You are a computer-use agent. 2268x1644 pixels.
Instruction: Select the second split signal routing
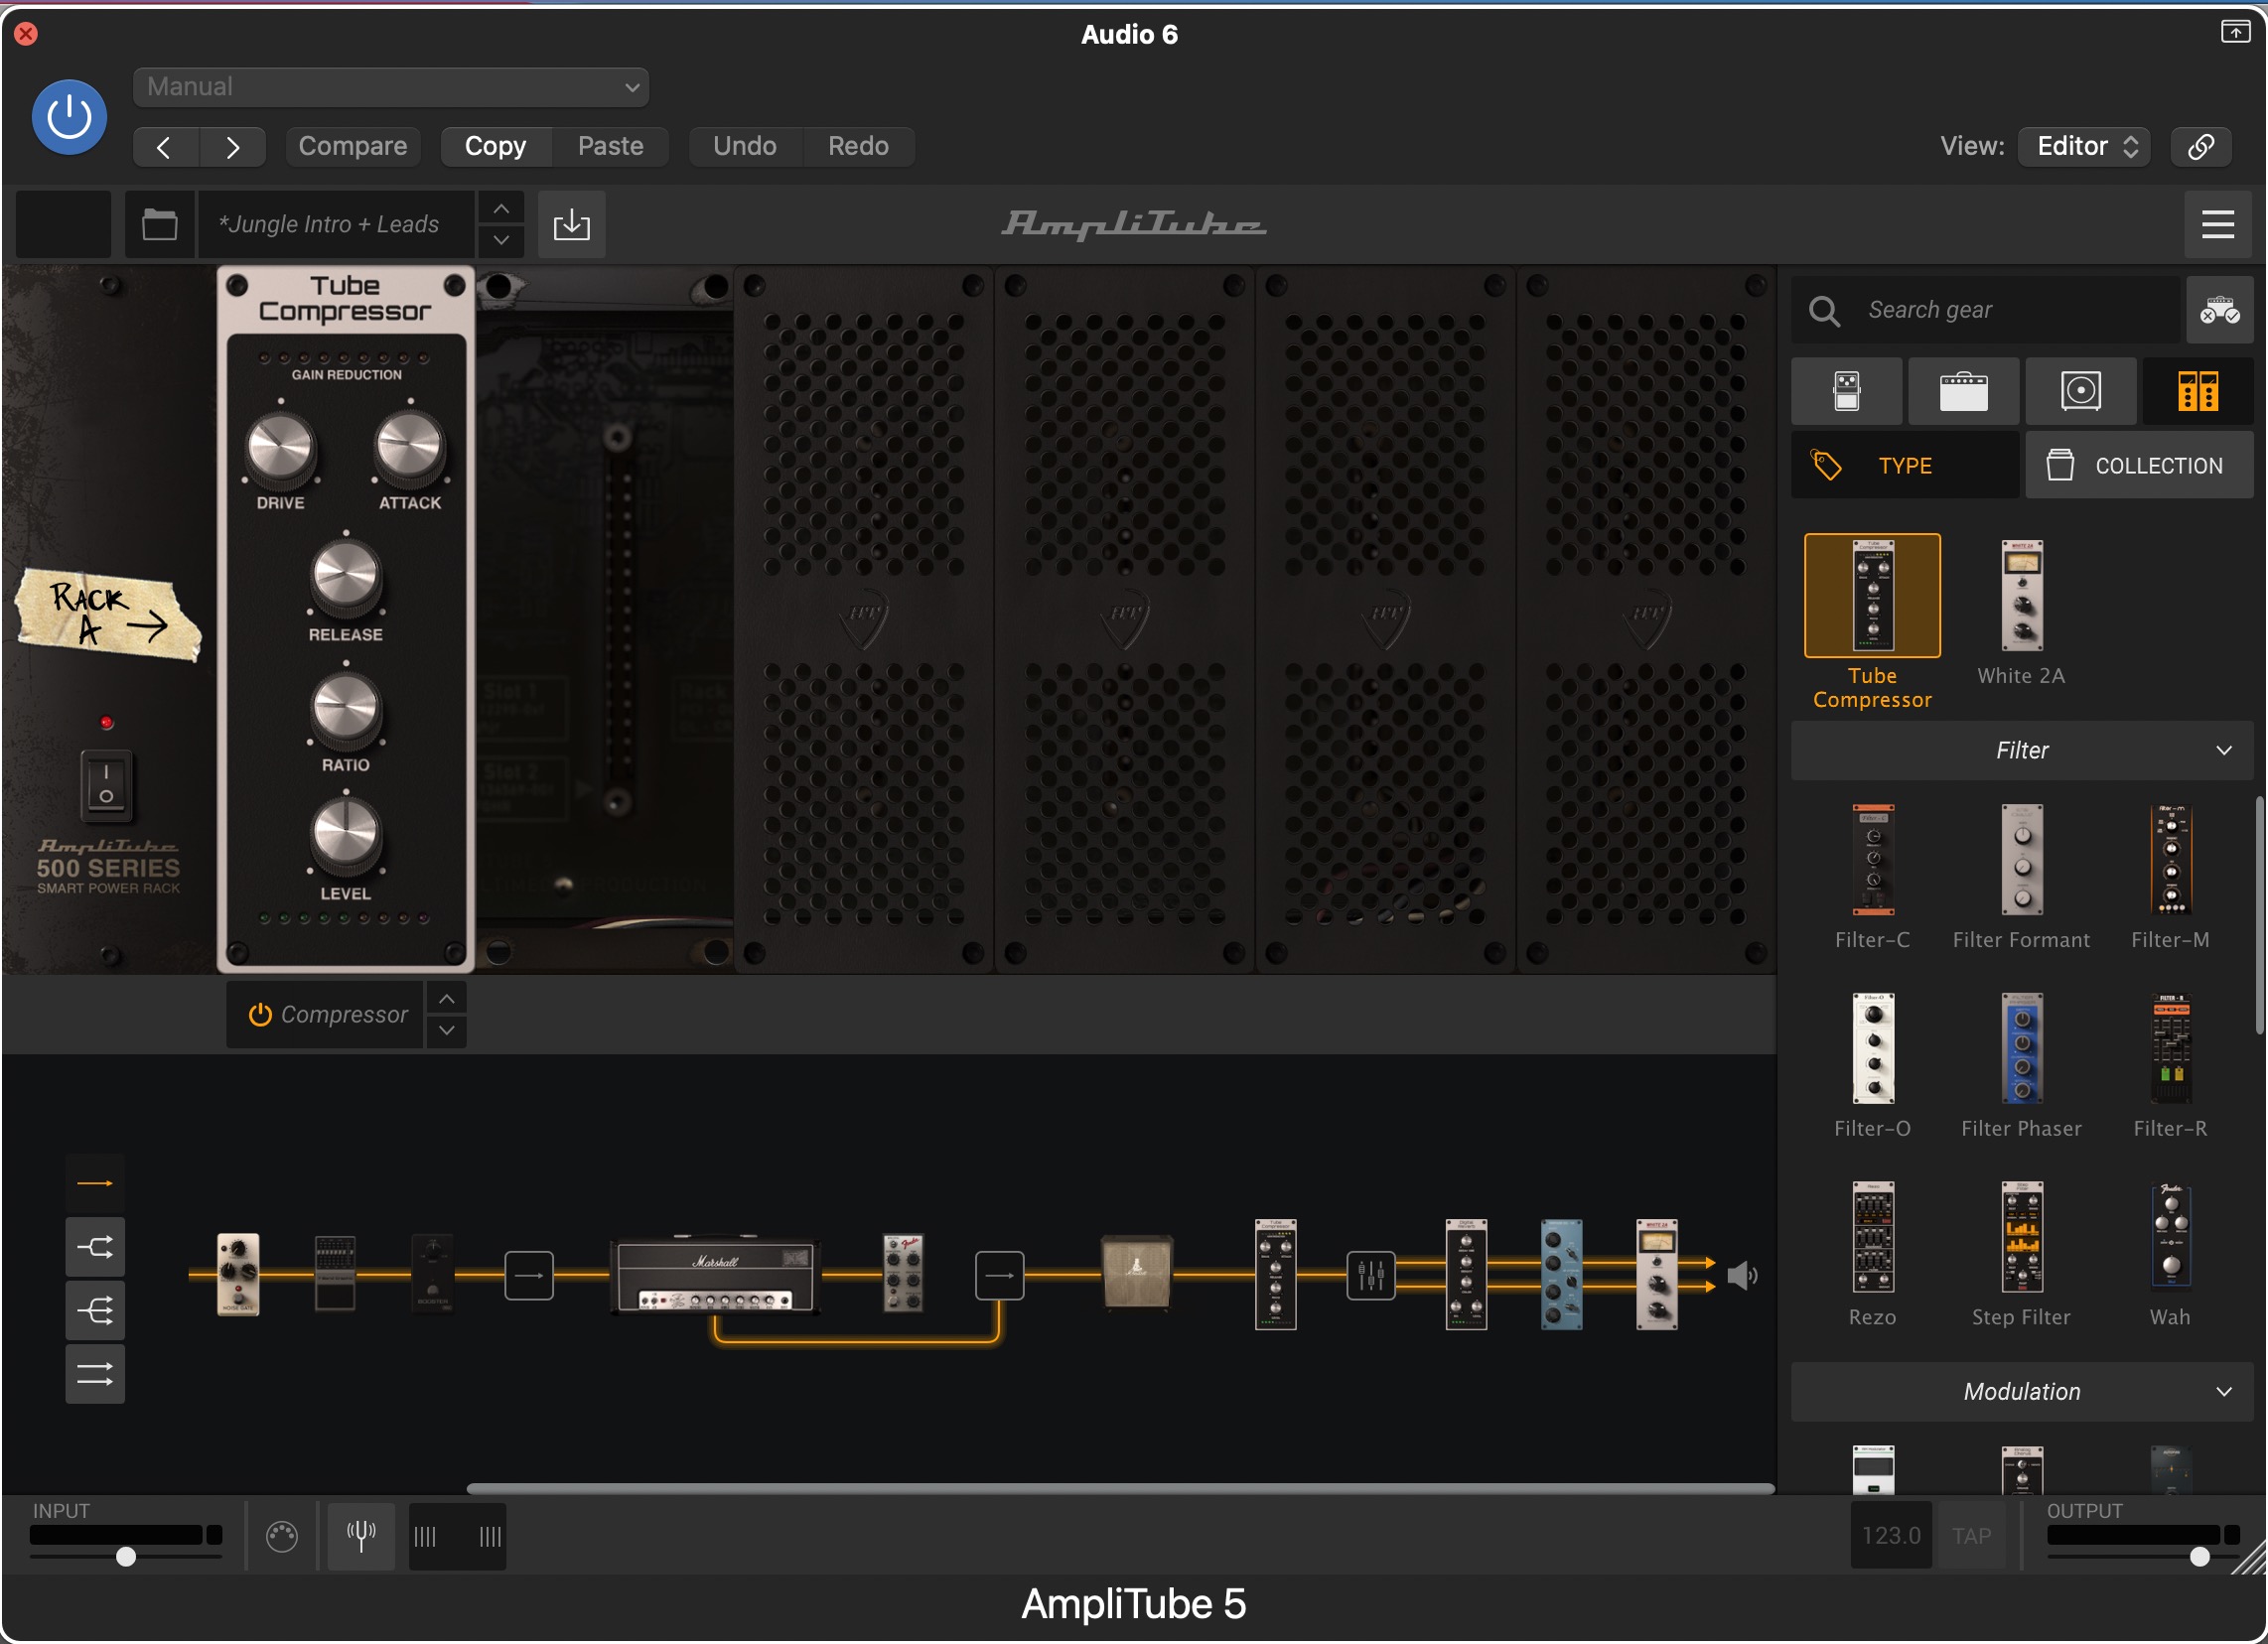tap(95, 1247)
